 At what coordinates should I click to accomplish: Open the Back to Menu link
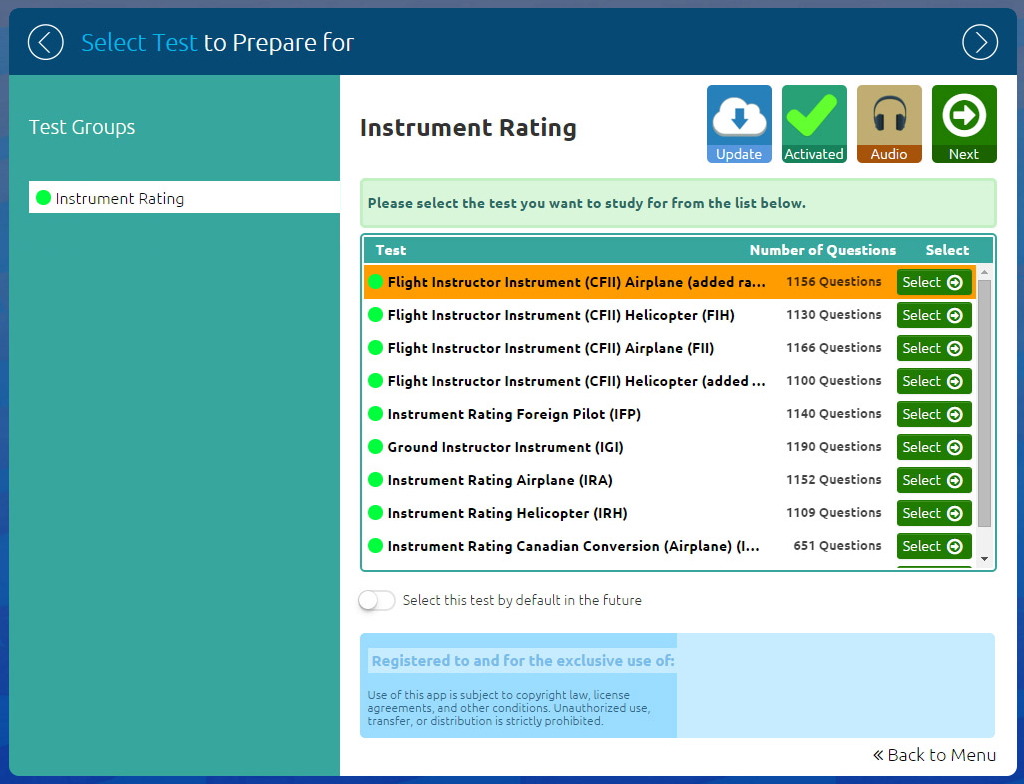click(x=934, y=755)
